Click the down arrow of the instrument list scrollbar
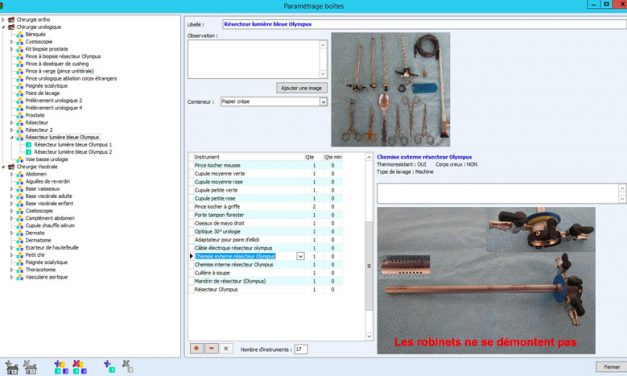Viewport: 627px width, 376px height. pos(369,336)
